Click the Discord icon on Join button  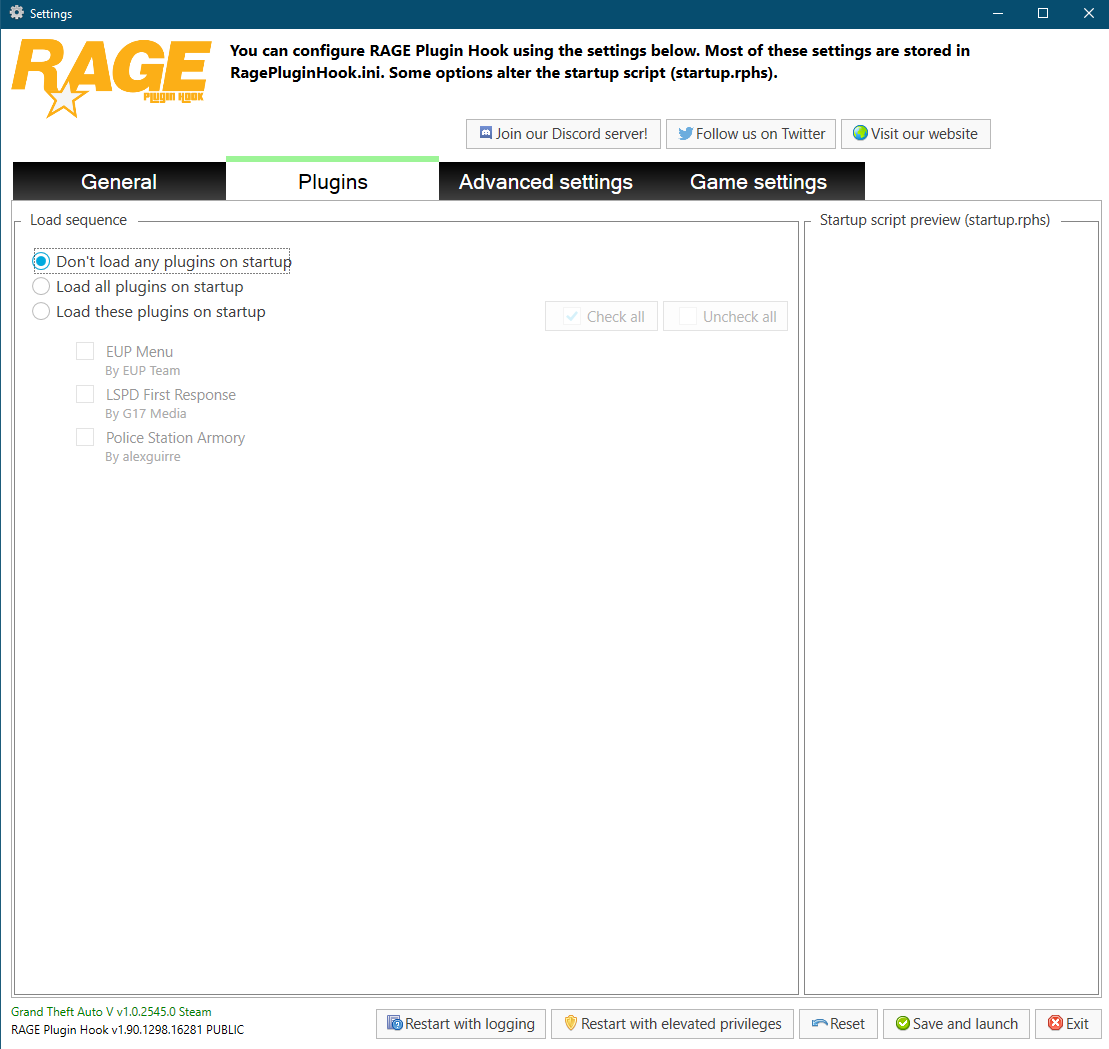coord(486,133)
